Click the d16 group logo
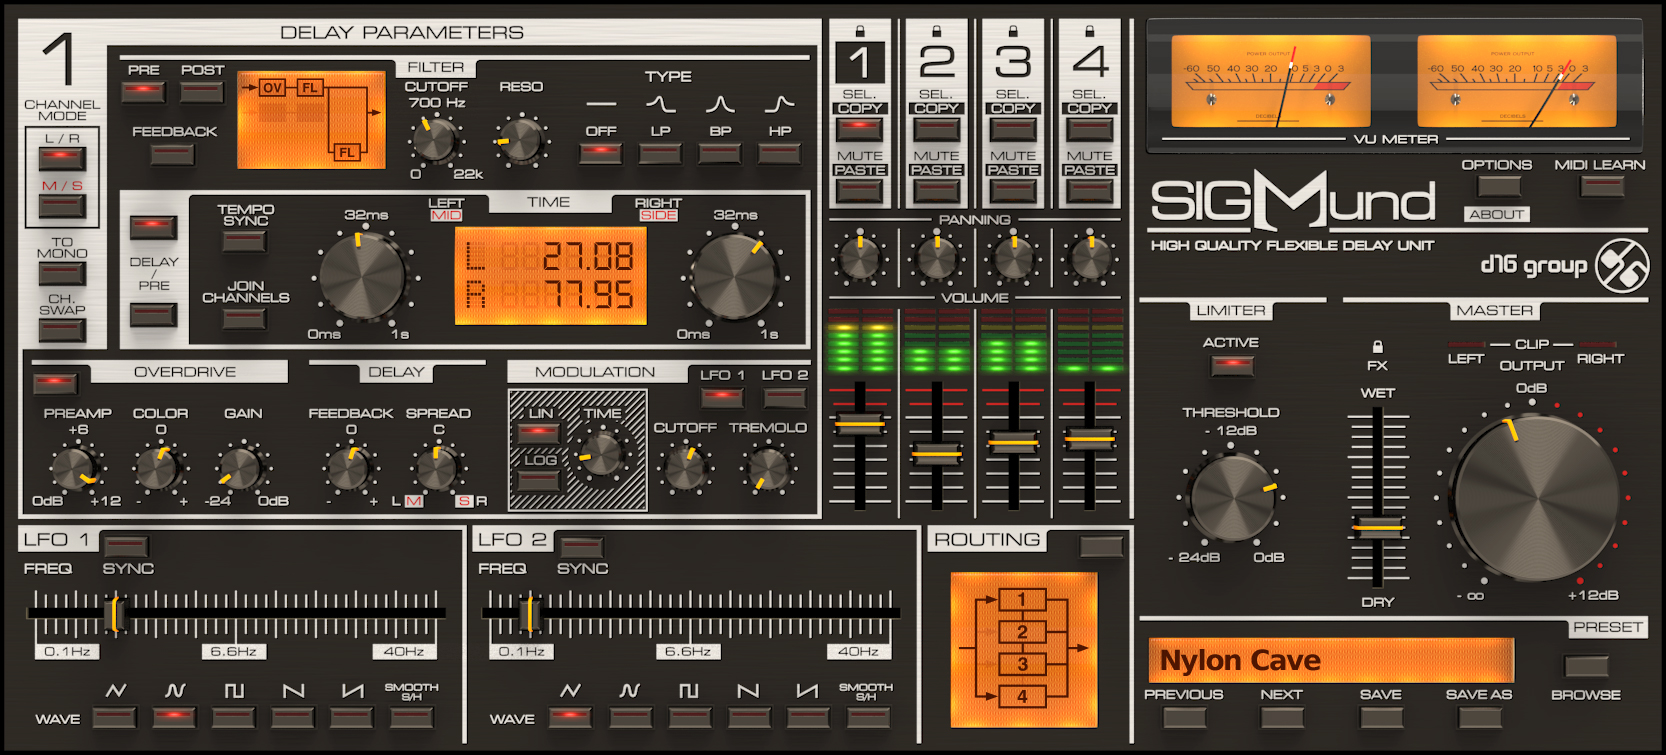This screenshot has height=755, width=1666. (x=1621, y=265)
